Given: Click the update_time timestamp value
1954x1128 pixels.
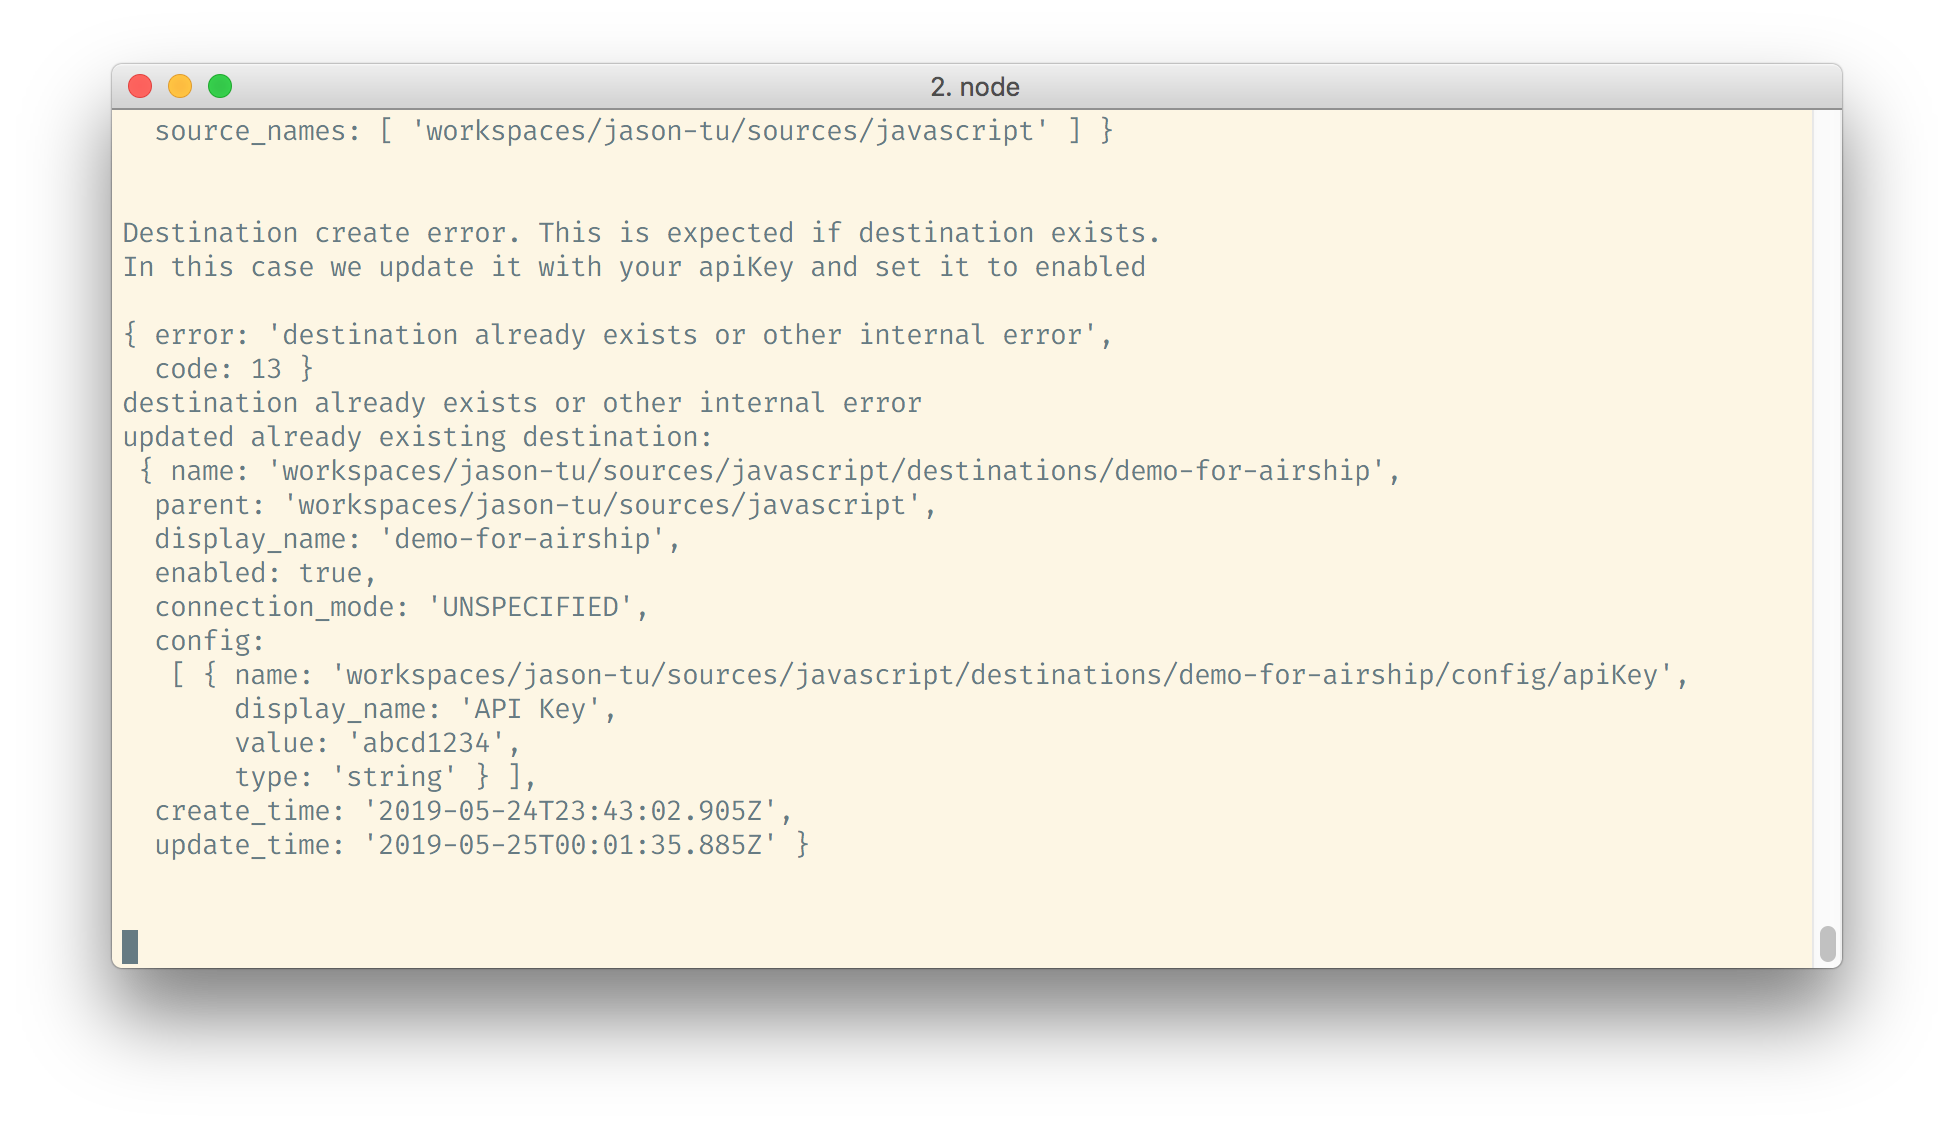Looking at the screenshot, I should pyautogui.click(x=570, y=845).
